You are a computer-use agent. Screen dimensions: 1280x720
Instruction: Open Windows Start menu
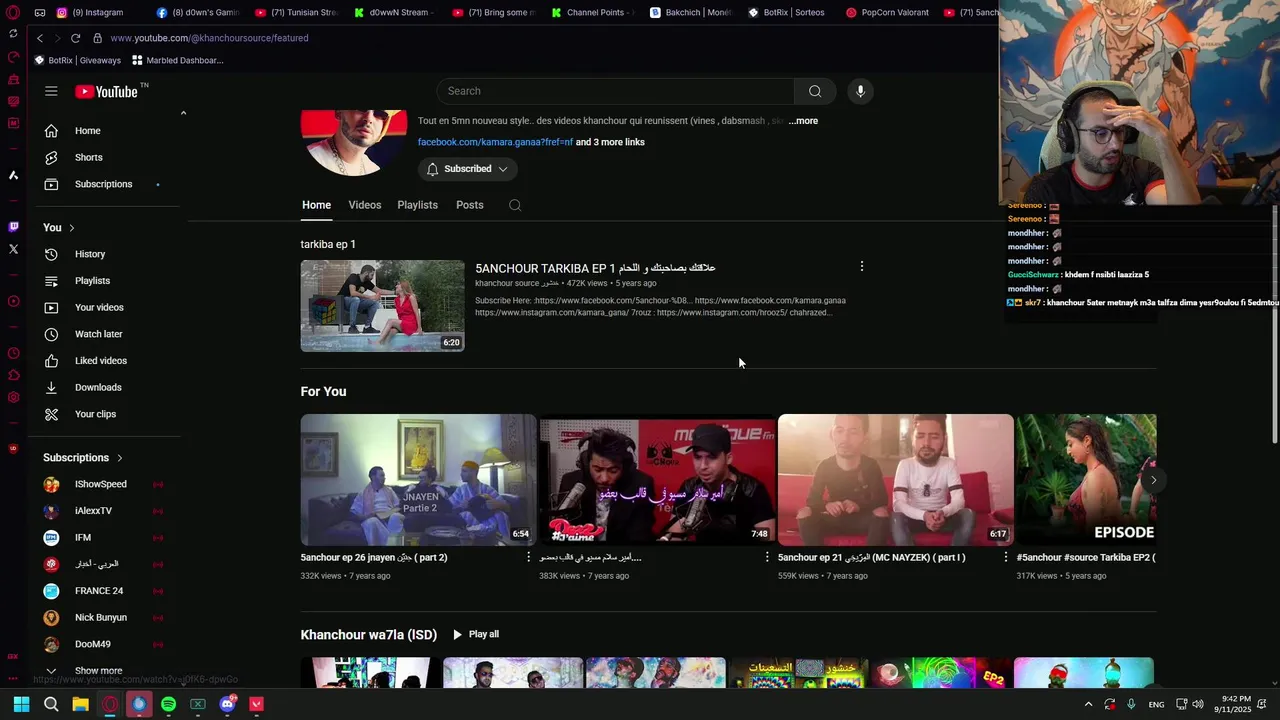21,704
